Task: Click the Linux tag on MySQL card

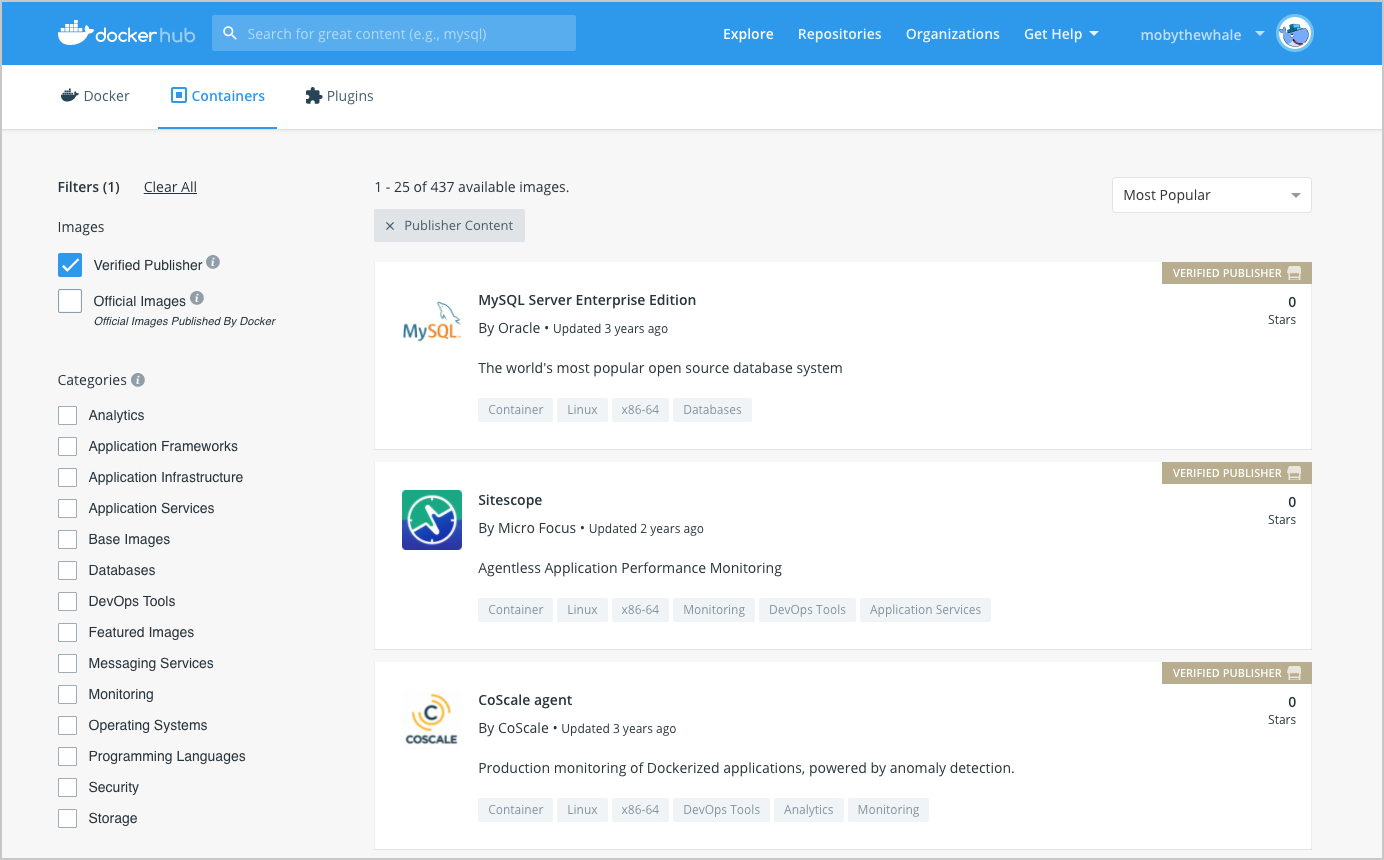Action: pos(582,410)
